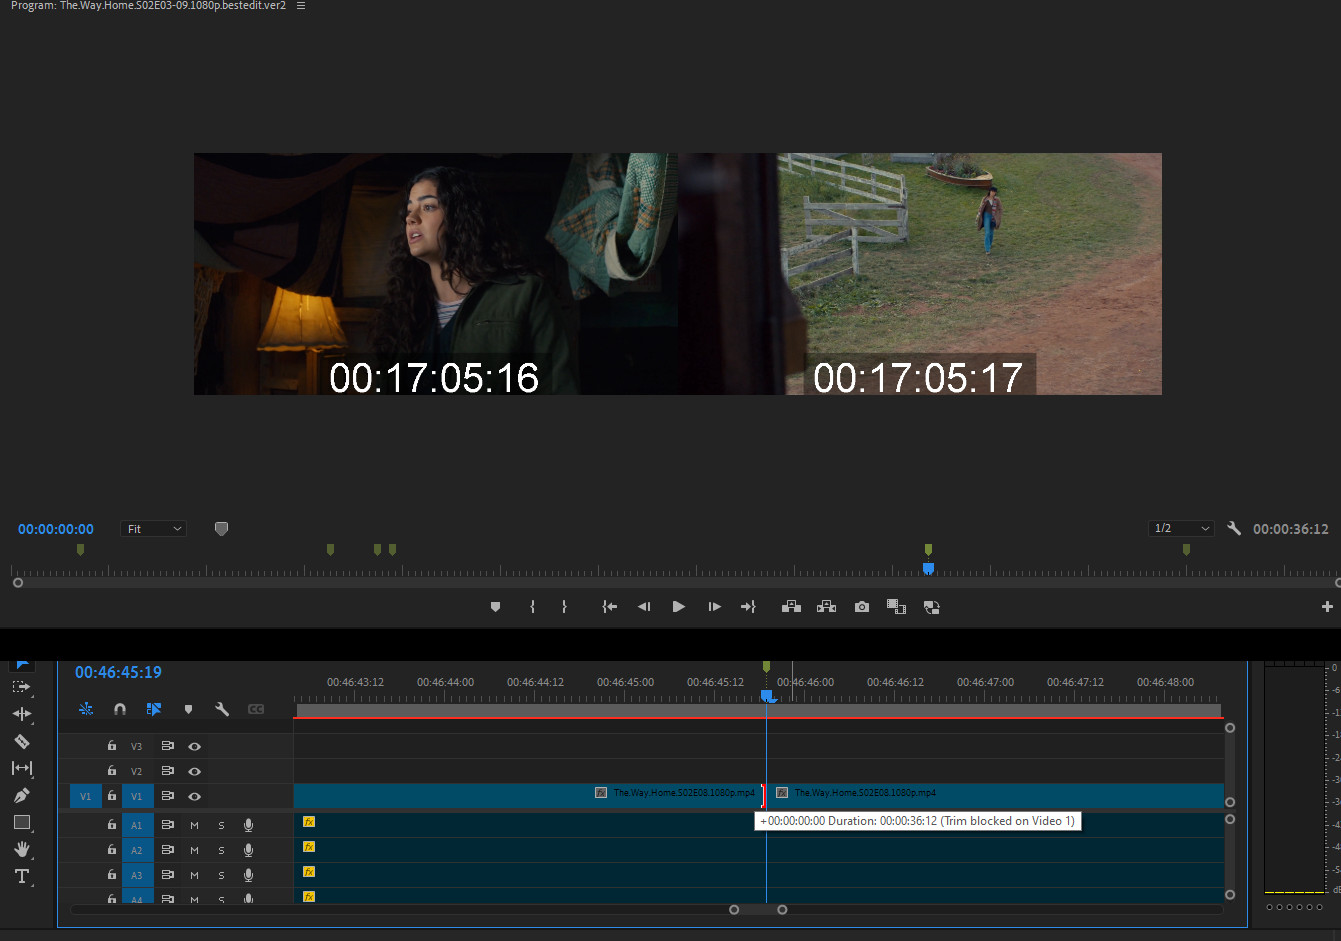Enable voice-over record on A3
Image resolution: width=1341 pixels, height=941 pixels.
(x=248, y=876)
